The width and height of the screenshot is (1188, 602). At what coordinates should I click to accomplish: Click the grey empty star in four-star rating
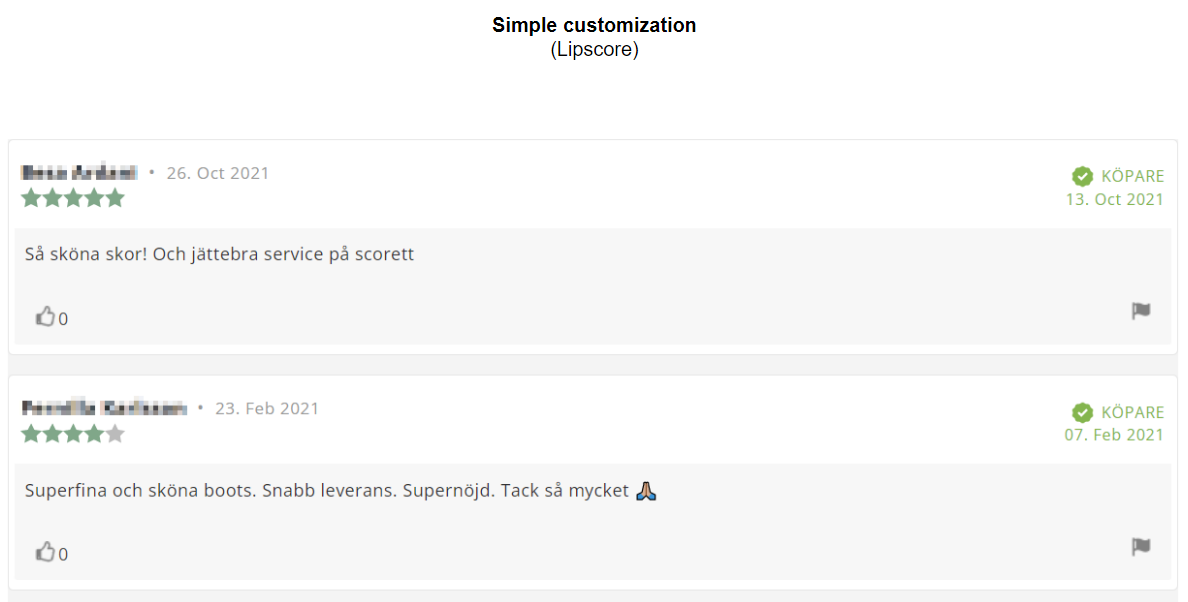(115, 434)
